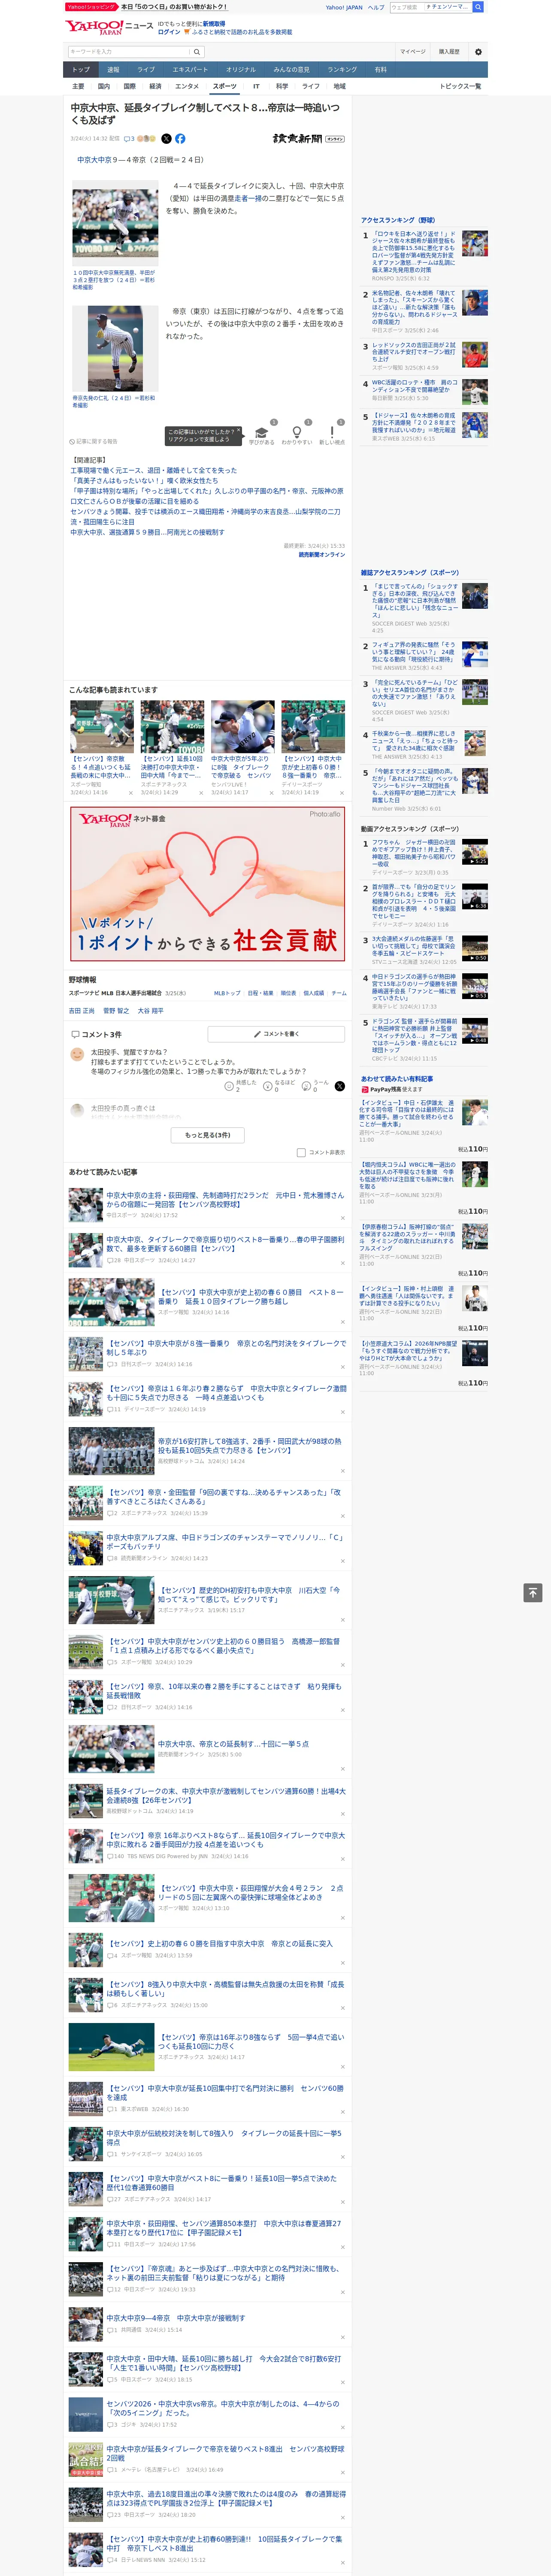The height and width of the screenshot is (2576, 551).
Task: Click back-to-top arrow button
Action: [533, 1592]
